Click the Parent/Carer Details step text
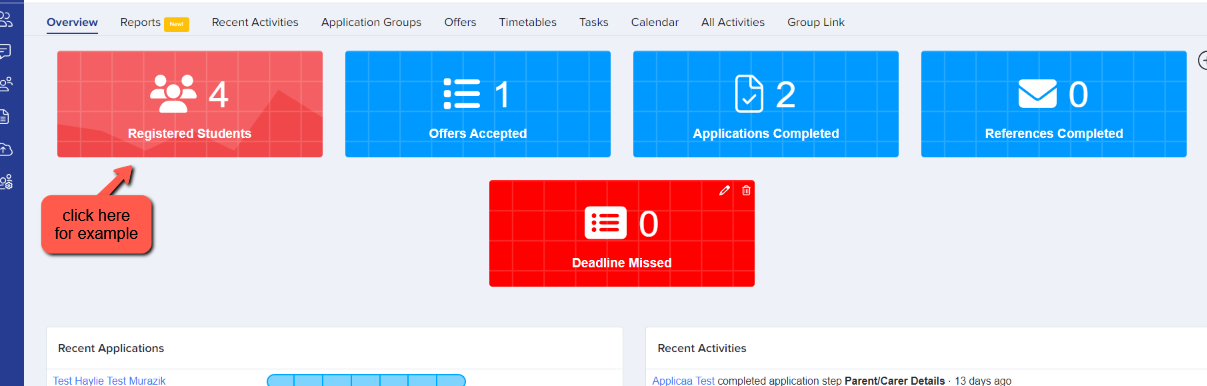The width and height of the screenshot is (1207, 386). coord(894,381)
